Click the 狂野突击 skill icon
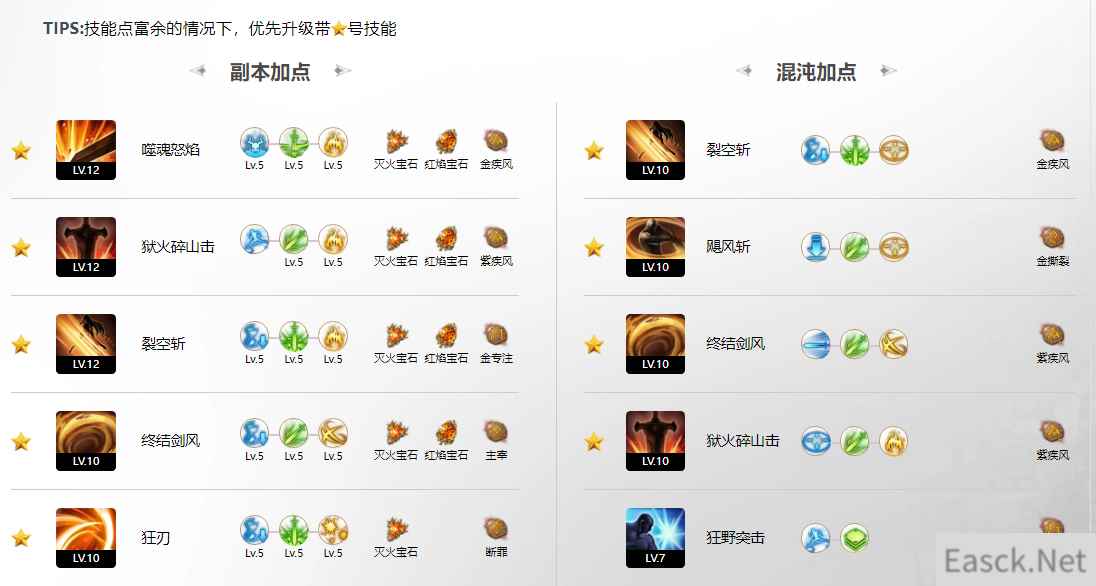 coord(656,538)
